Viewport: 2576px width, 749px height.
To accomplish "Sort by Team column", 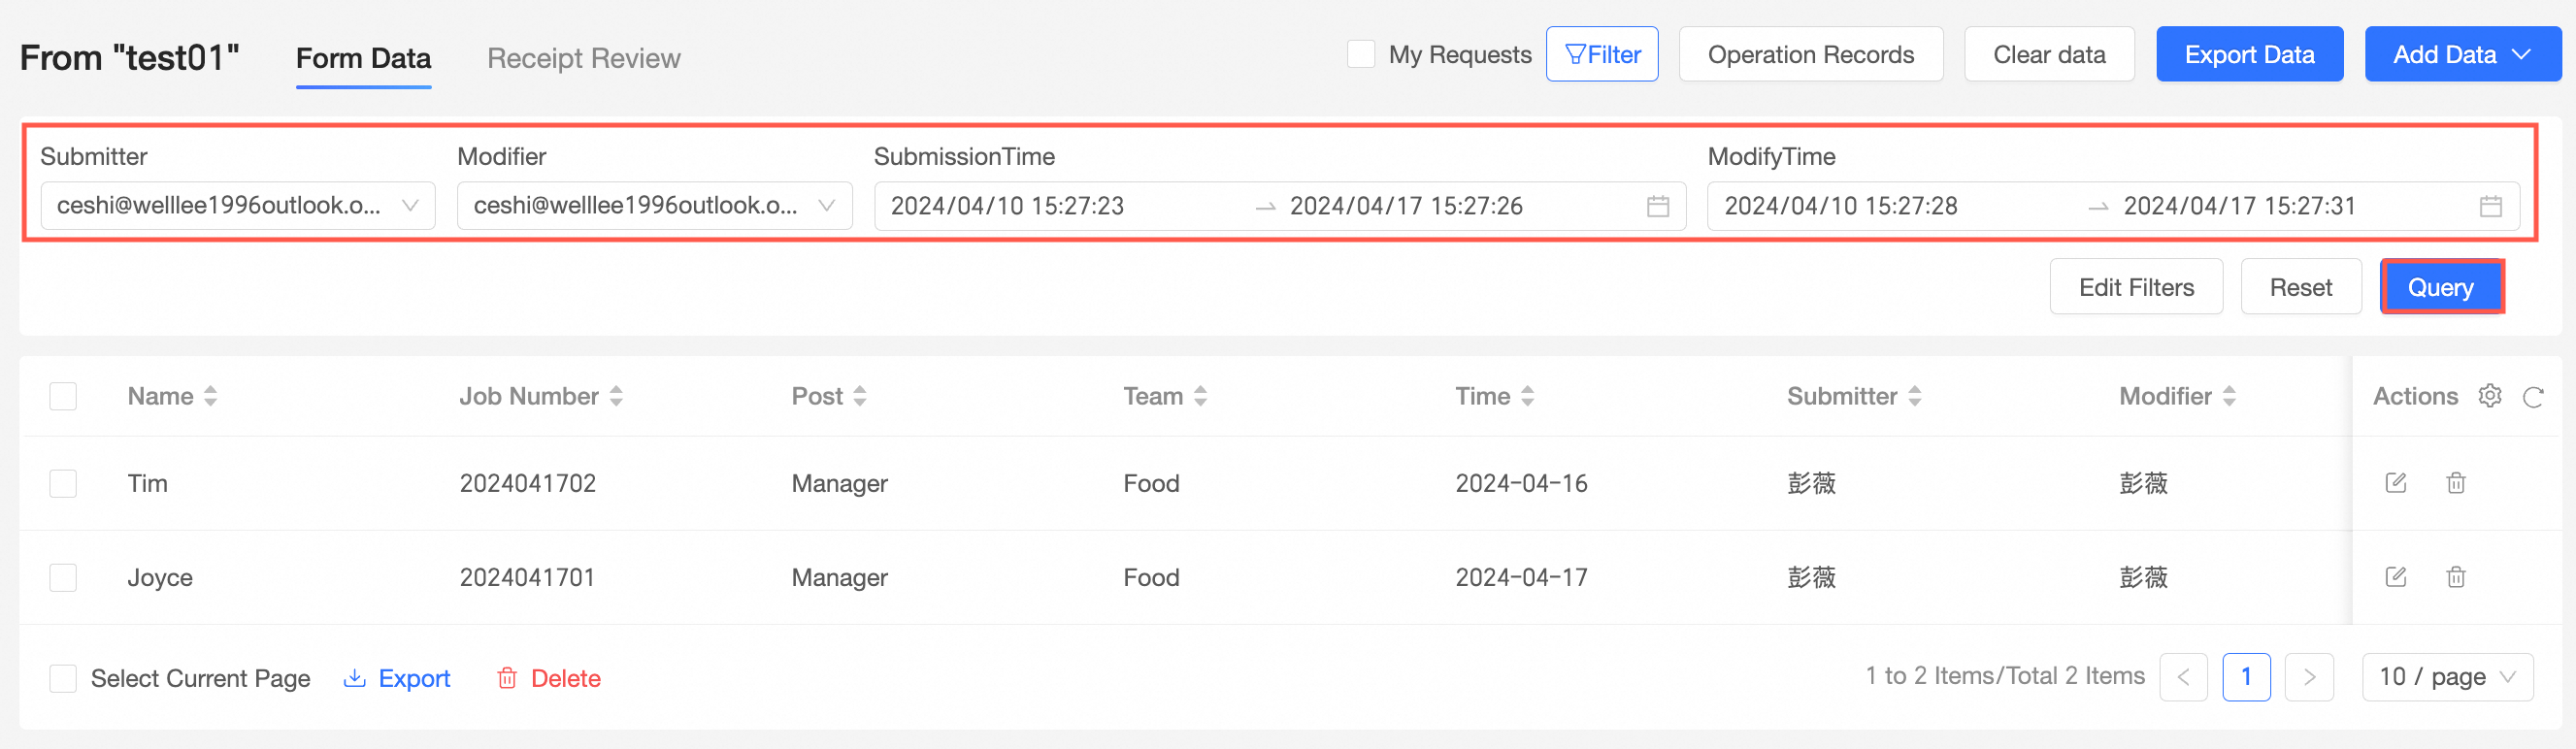I will point(1200,396).
